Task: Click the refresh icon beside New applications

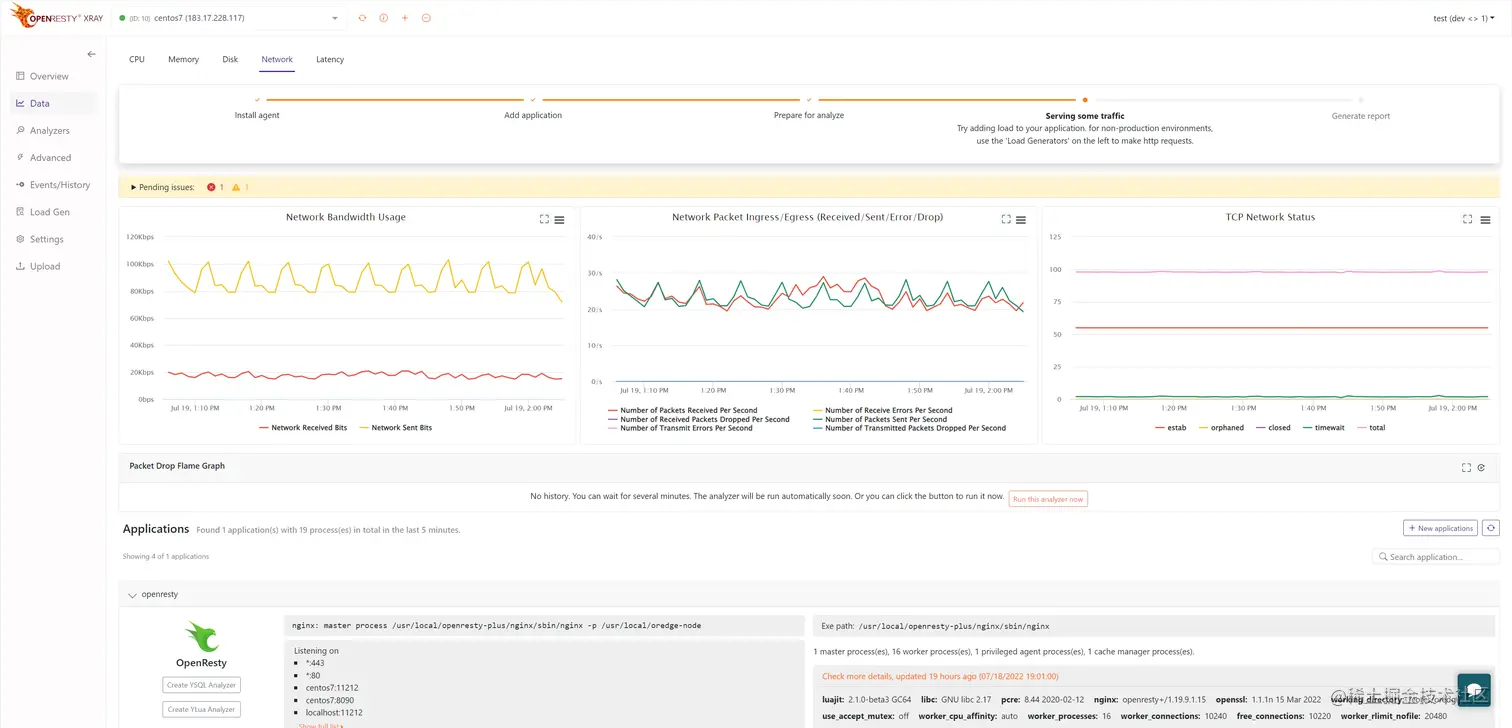Action: point(1491,527)
